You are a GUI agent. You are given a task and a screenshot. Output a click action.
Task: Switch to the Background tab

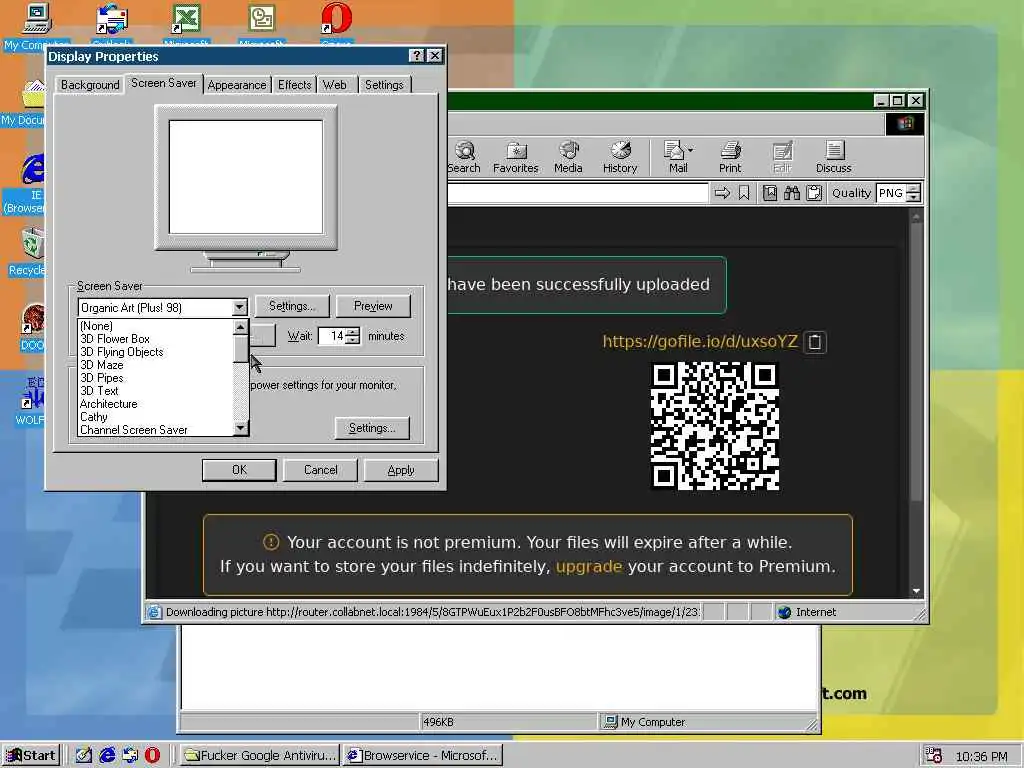pos(90,85)
